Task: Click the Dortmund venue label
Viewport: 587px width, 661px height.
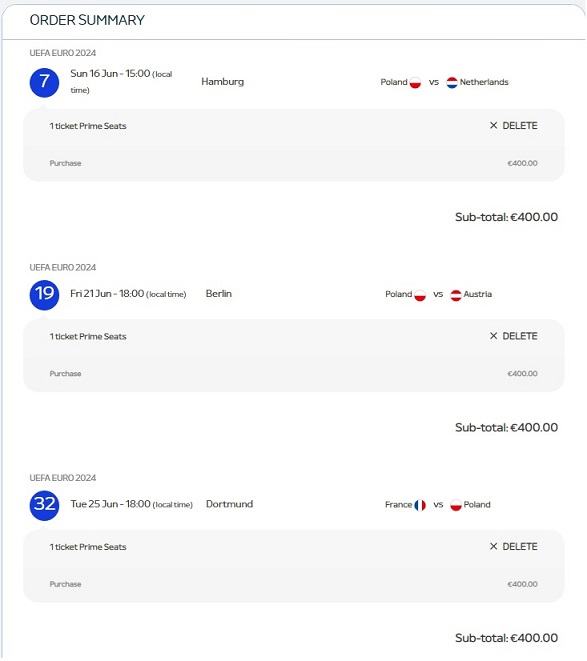Action: click(229, 504)
